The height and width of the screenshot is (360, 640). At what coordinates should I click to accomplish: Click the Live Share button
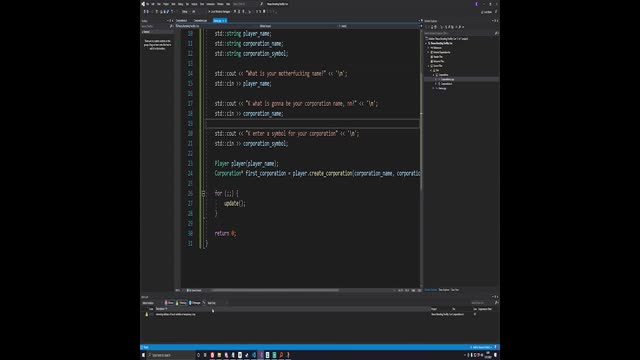(487, 12)
